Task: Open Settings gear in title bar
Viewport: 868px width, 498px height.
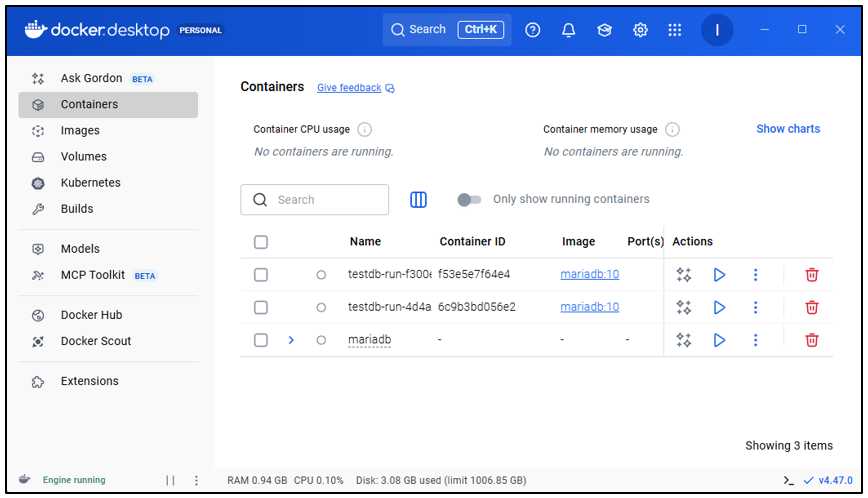Action: pyautogui.click(x=640, y=30)
